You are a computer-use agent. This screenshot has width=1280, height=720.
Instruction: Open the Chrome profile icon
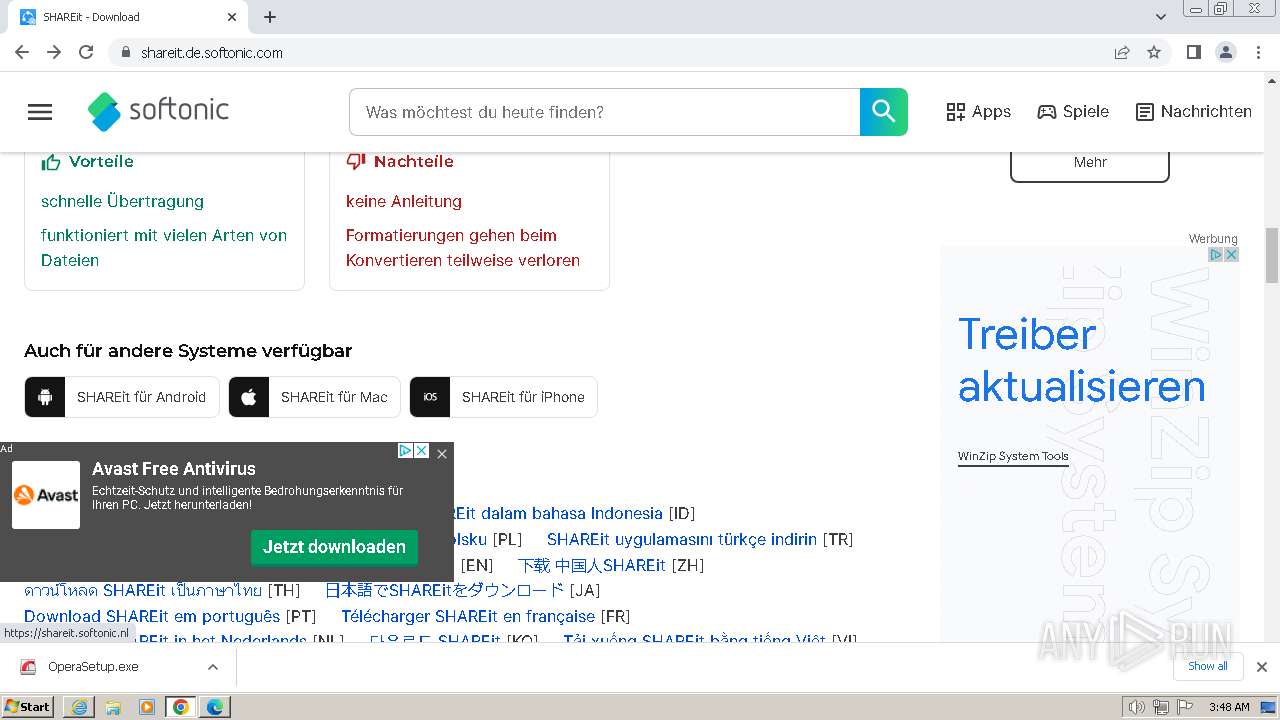(1226, 52)
